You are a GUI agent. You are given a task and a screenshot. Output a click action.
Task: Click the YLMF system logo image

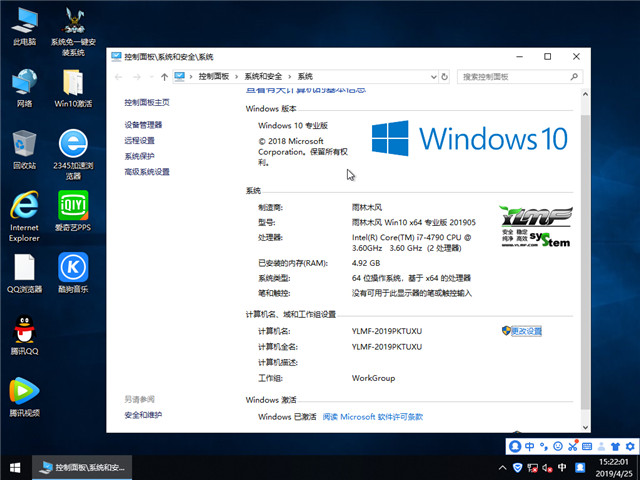pos(536,226)
